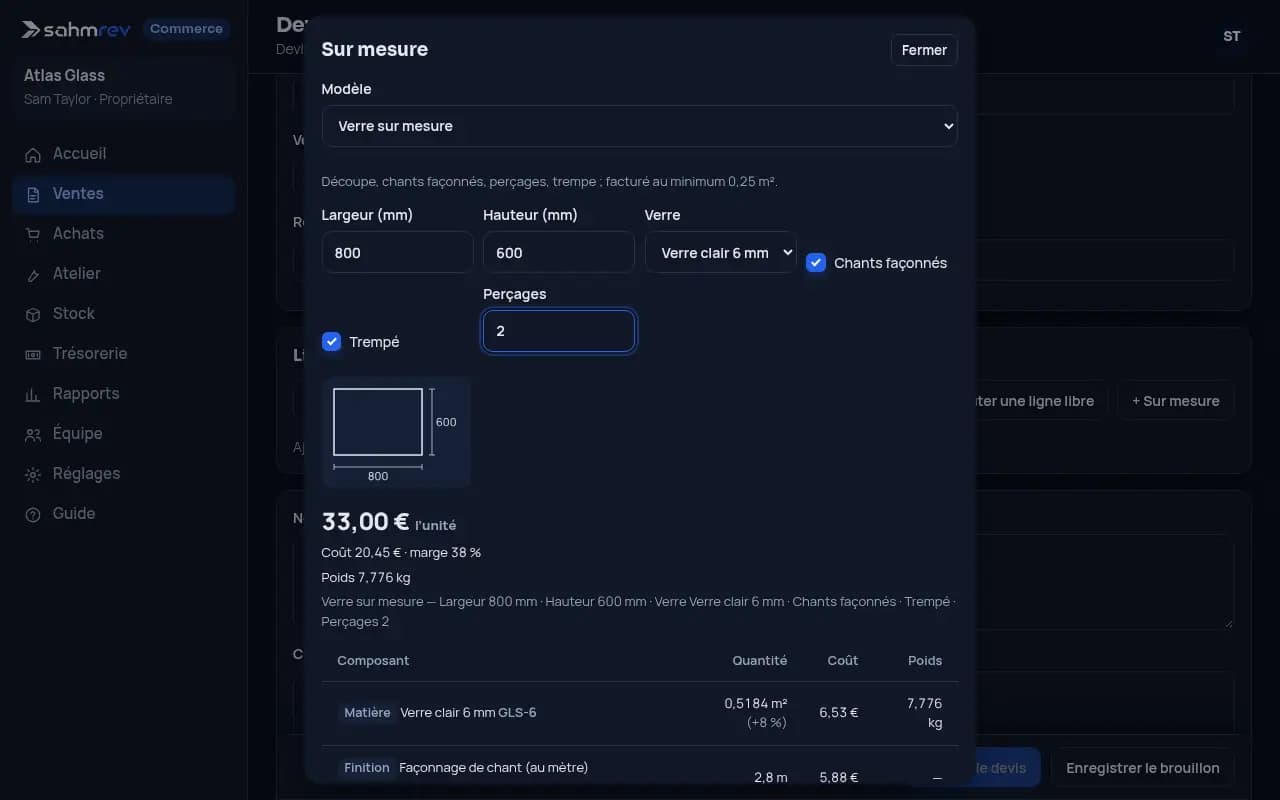Click the Stock box icon
The width and height of the screenshot is (1280, 800).
tap(33, 314)
